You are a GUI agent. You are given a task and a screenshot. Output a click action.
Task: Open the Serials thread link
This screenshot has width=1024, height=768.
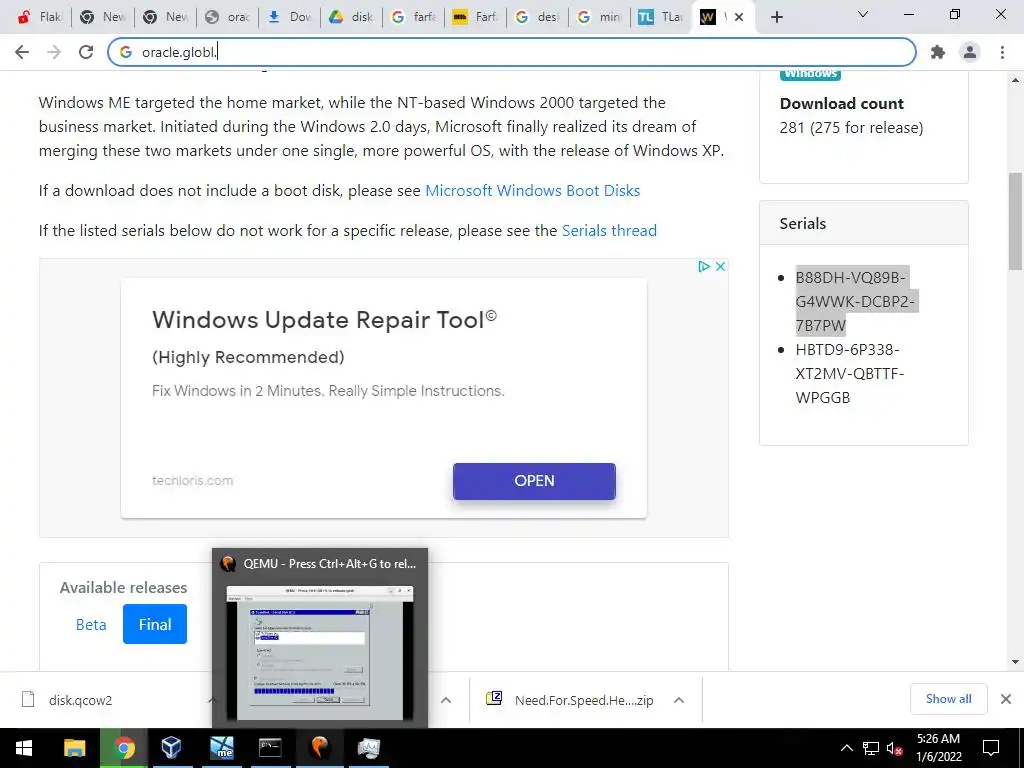pyautogui.click(x=609, y=231)
